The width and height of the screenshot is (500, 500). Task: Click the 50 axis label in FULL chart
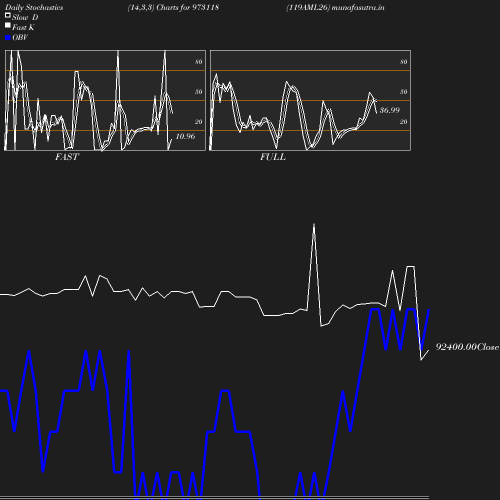click(404, 92)
